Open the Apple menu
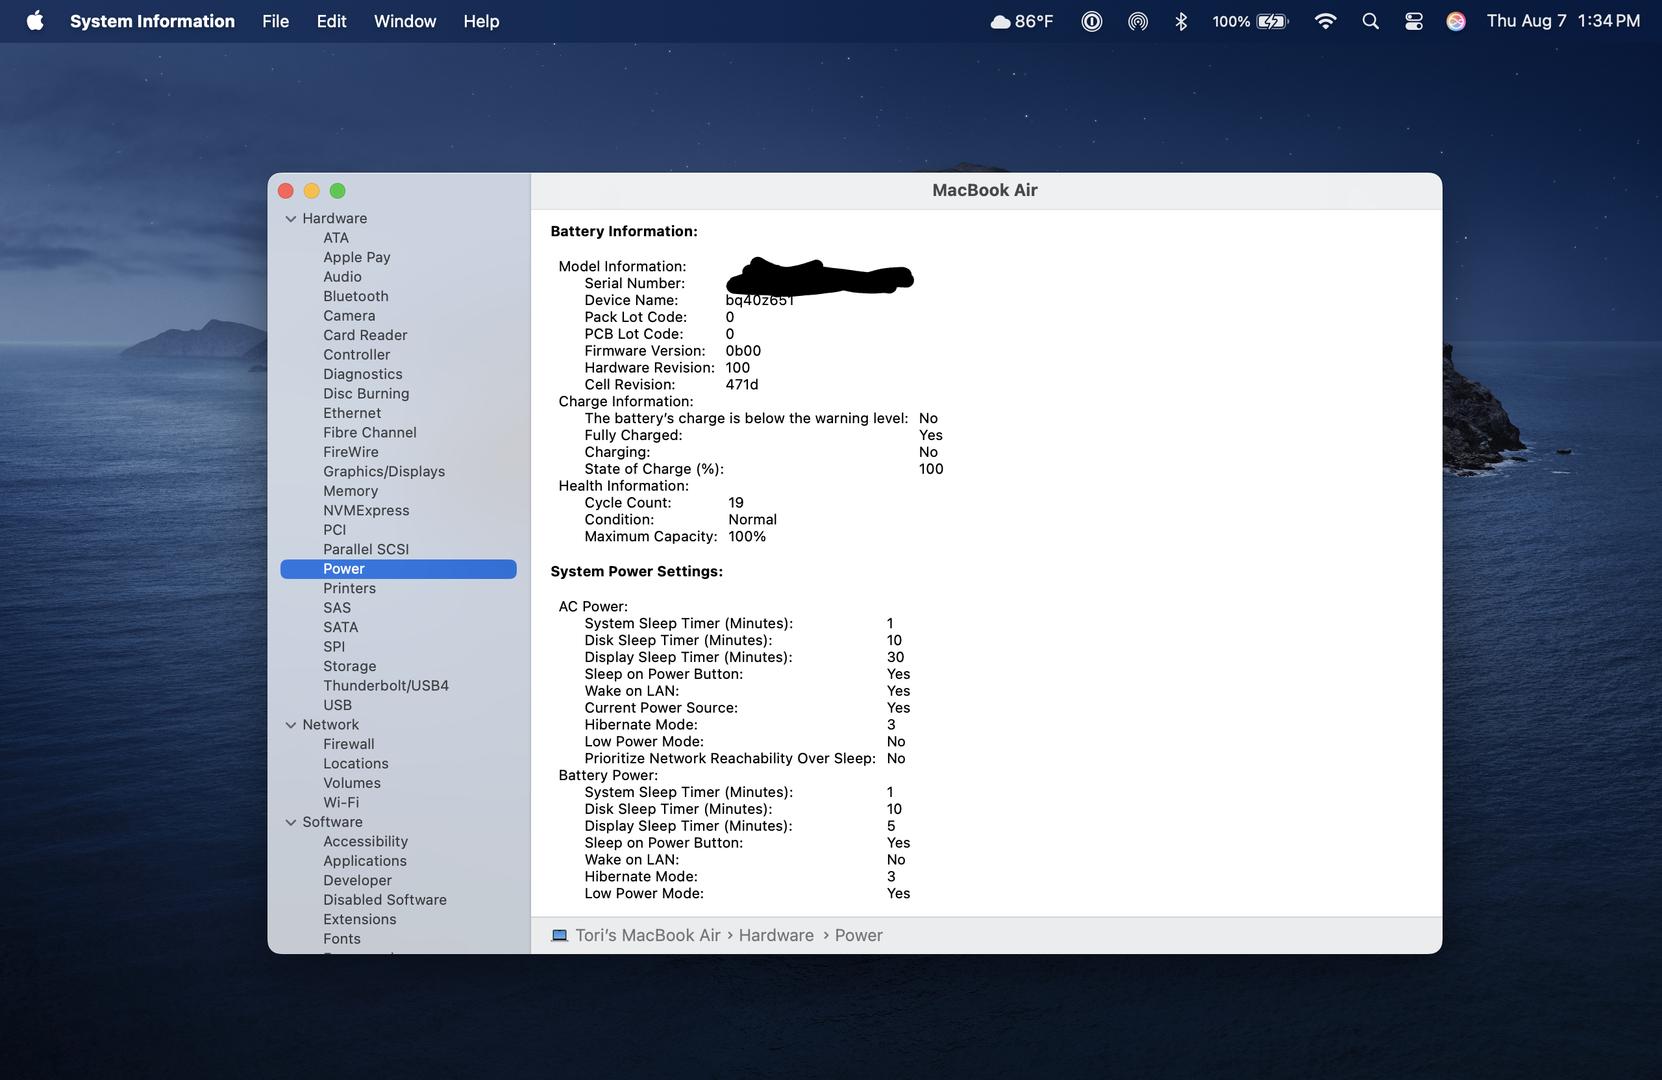1662x1080 pixels. (x=35, y=21)
